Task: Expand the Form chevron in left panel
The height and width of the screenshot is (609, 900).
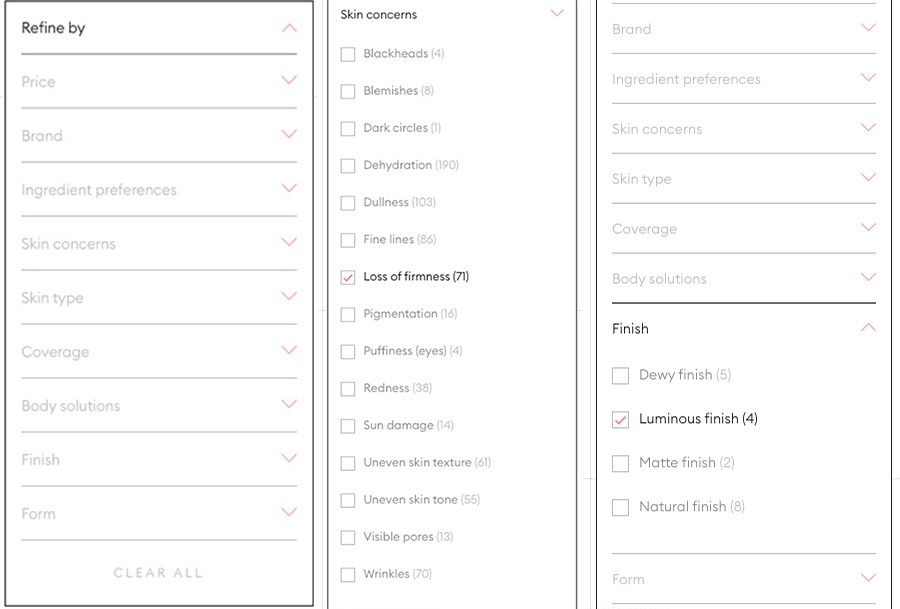Action: (x=289, y=511)
